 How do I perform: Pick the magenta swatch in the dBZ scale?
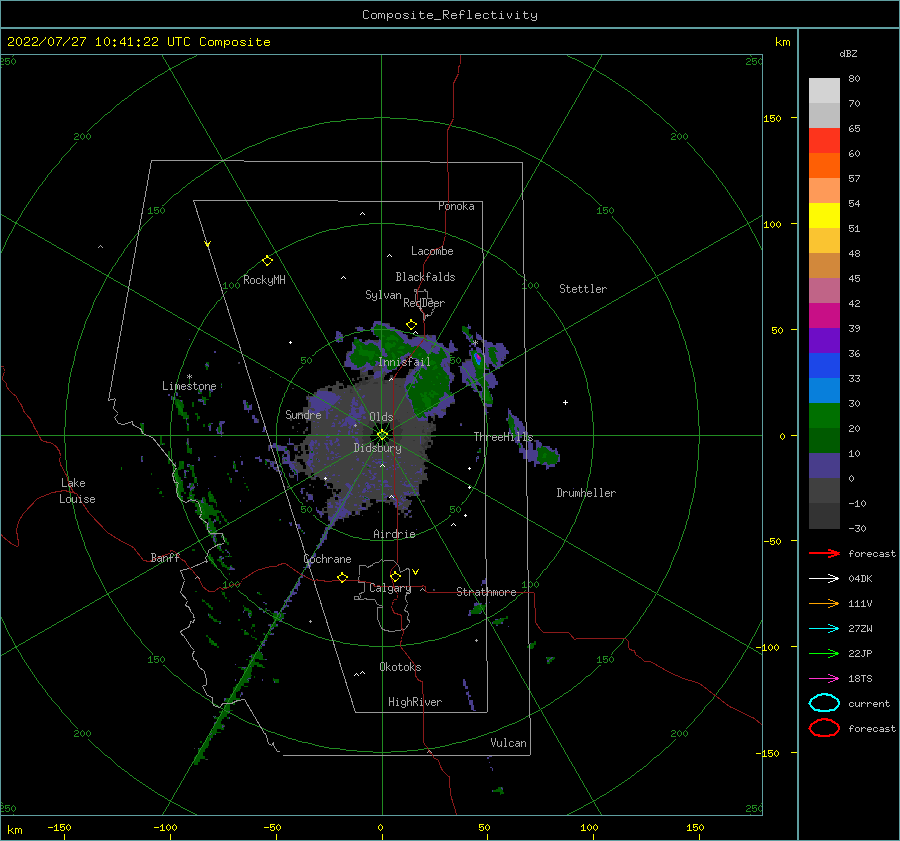pos(824,315)
